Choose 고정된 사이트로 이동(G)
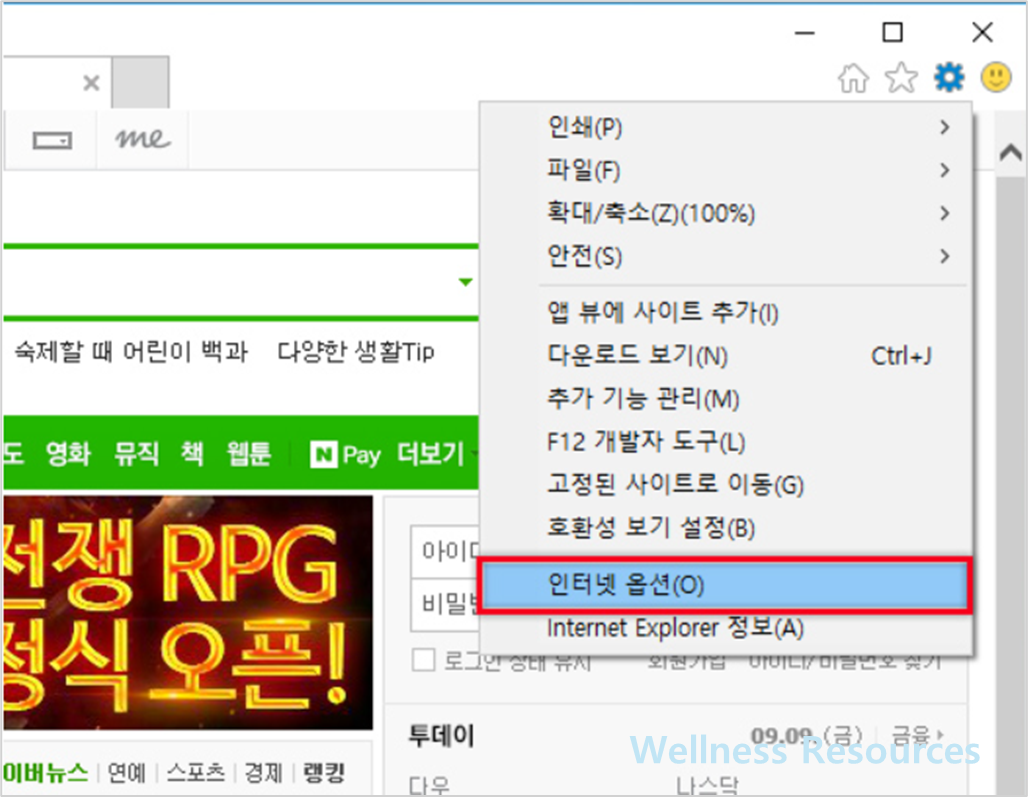This screenshot has width=1028, height=797. [x=725, y=485]
